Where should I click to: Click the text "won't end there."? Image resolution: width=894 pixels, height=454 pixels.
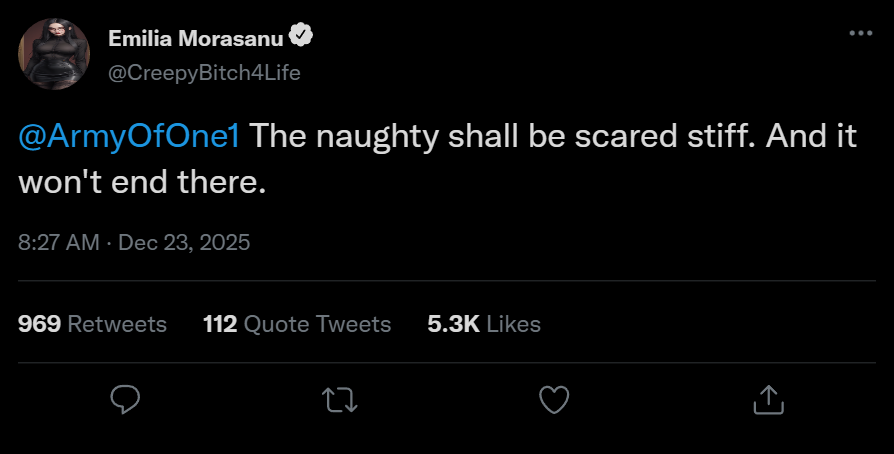point(142,184)
